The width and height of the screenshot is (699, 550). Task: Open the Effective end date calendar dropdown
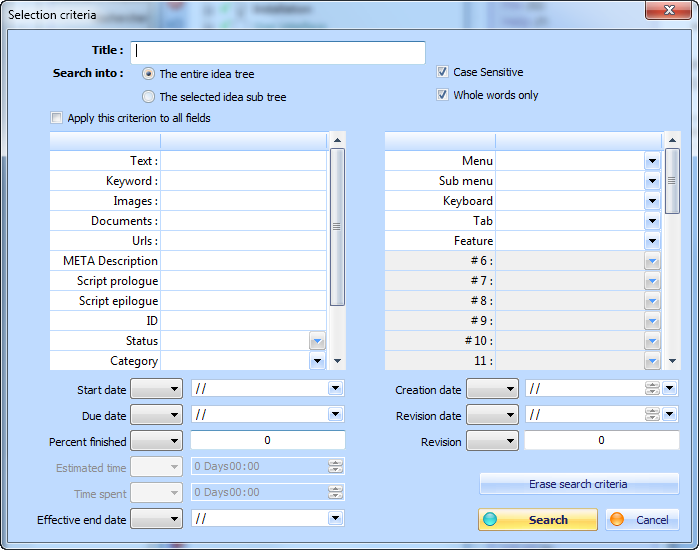tap(336, 518)
